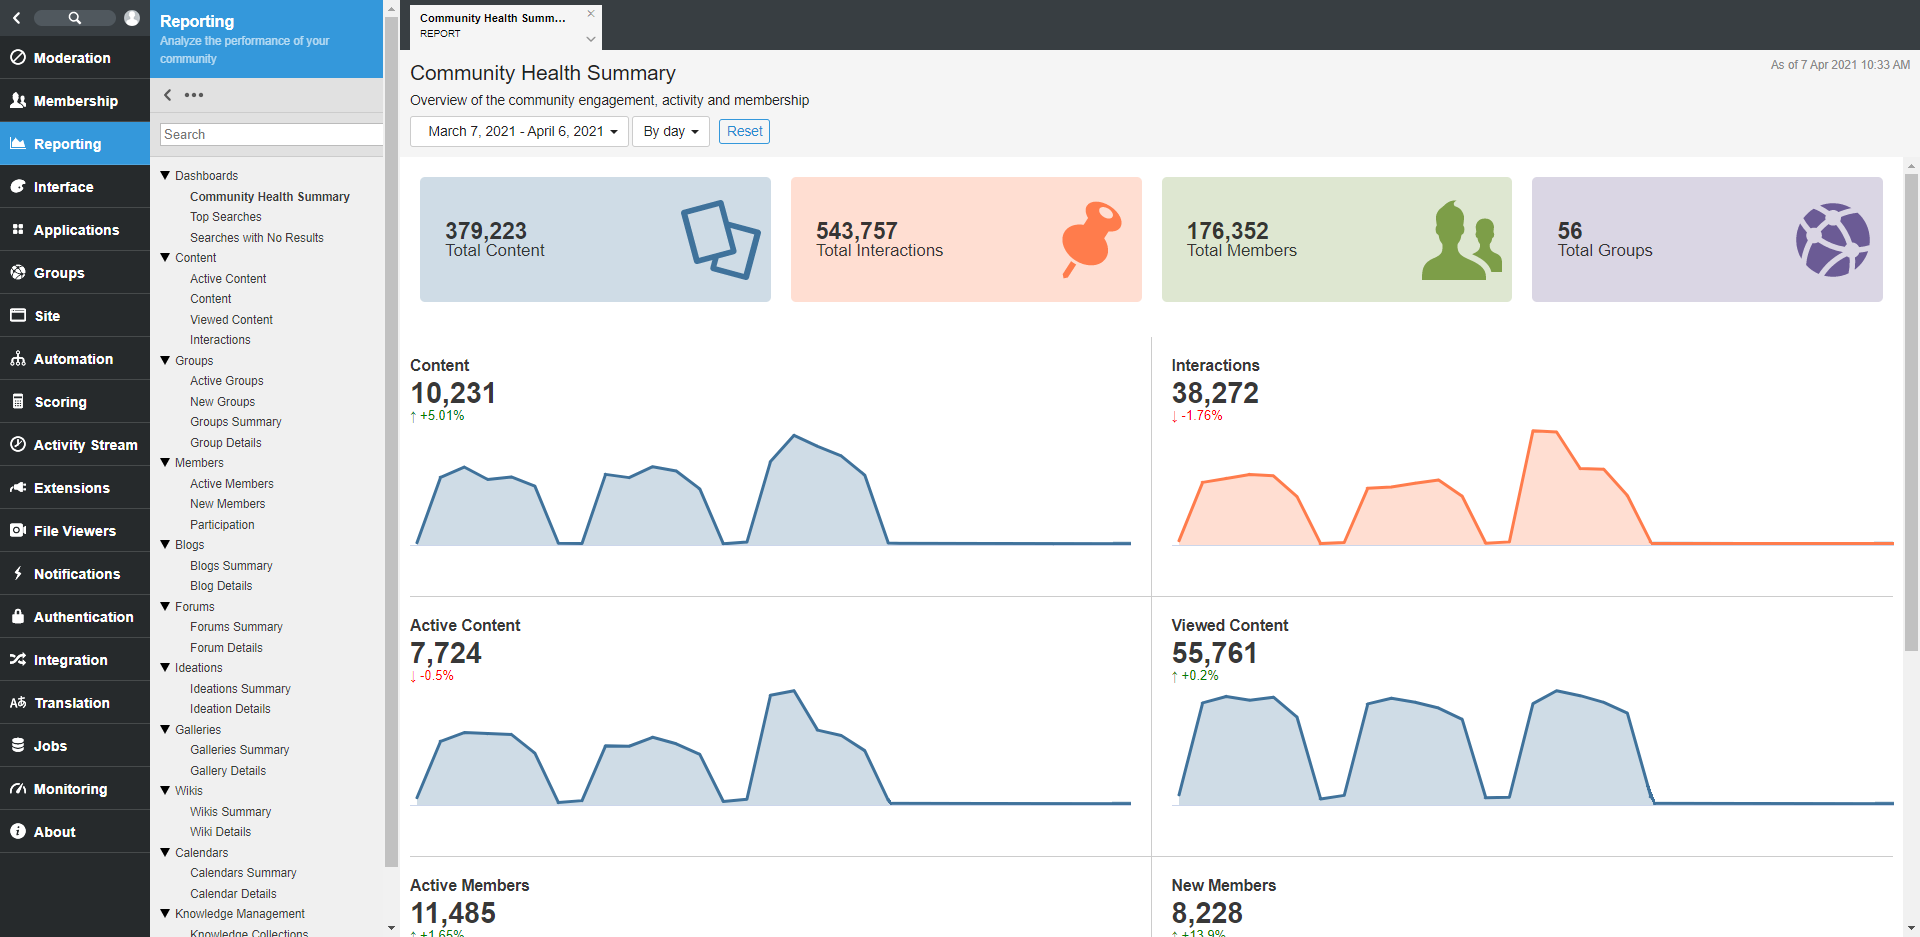
Task: Click the Activity Stream icon
Action: (18, 445)
